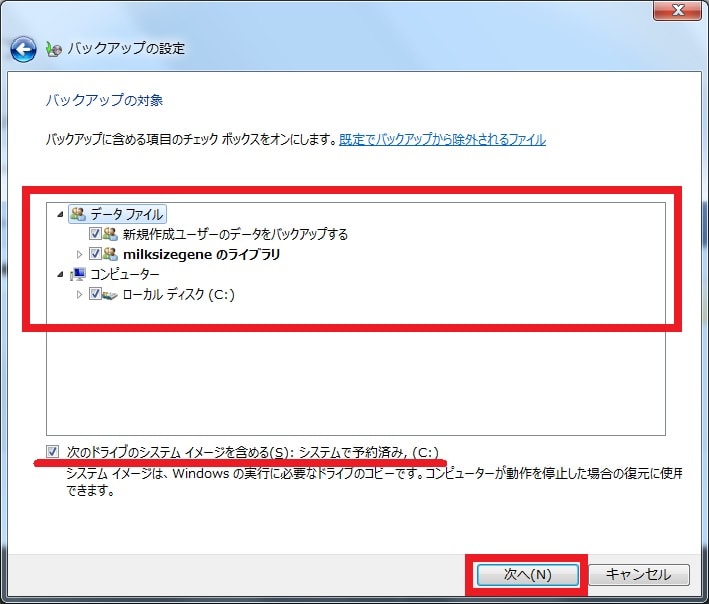Toggle the system image include checkbox
The width and height of the screenshot is (709, 604).
pyautogui.click(x=52, y=451)
